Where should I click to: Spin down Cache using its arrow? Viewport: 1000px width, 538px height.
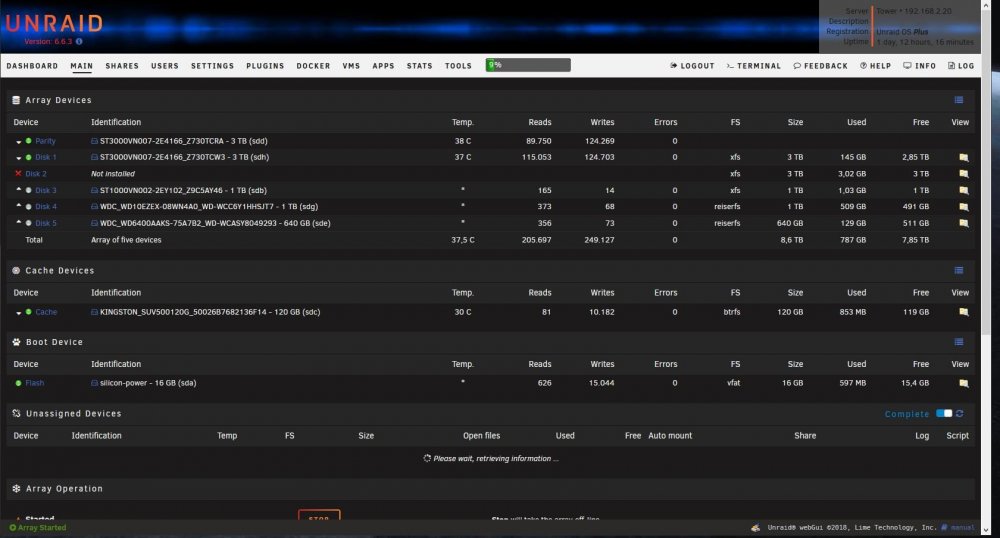coord(18,313)
